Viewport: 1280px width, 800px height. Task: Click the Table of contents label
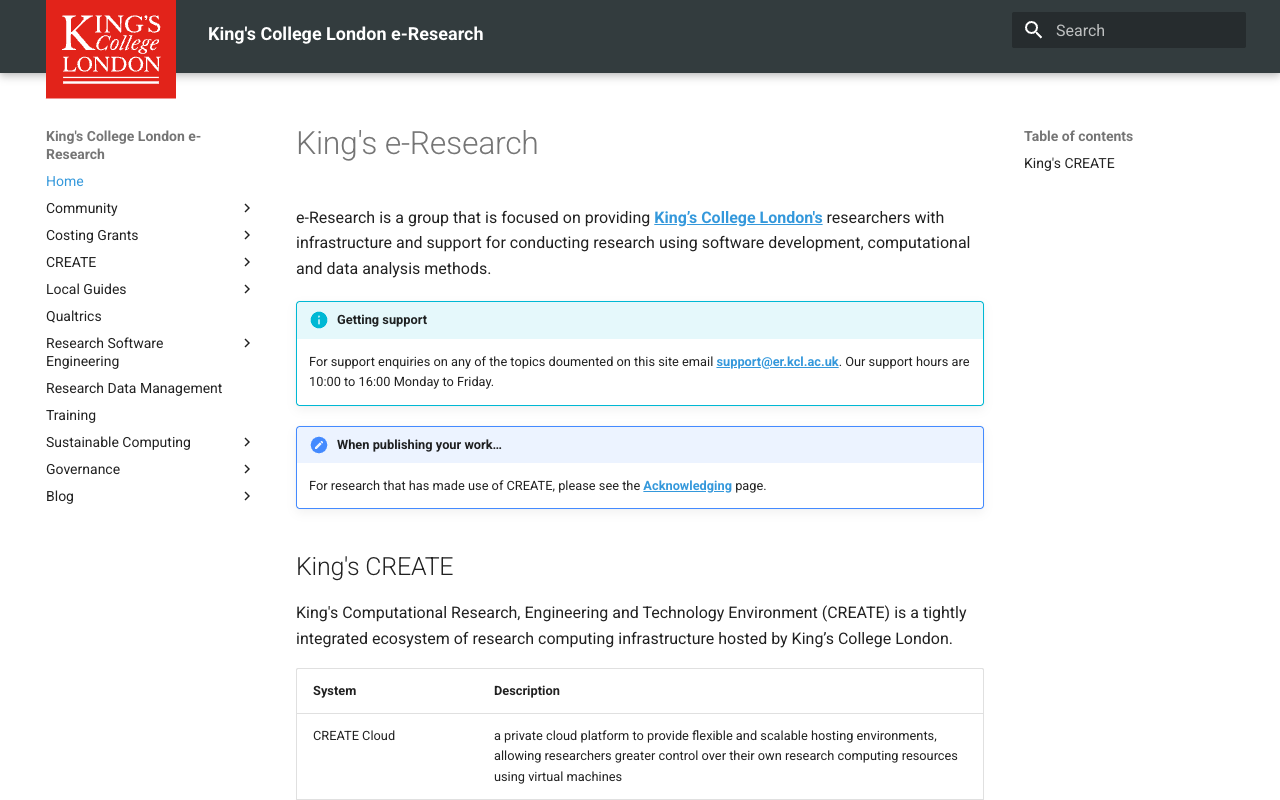[1078, 136]
